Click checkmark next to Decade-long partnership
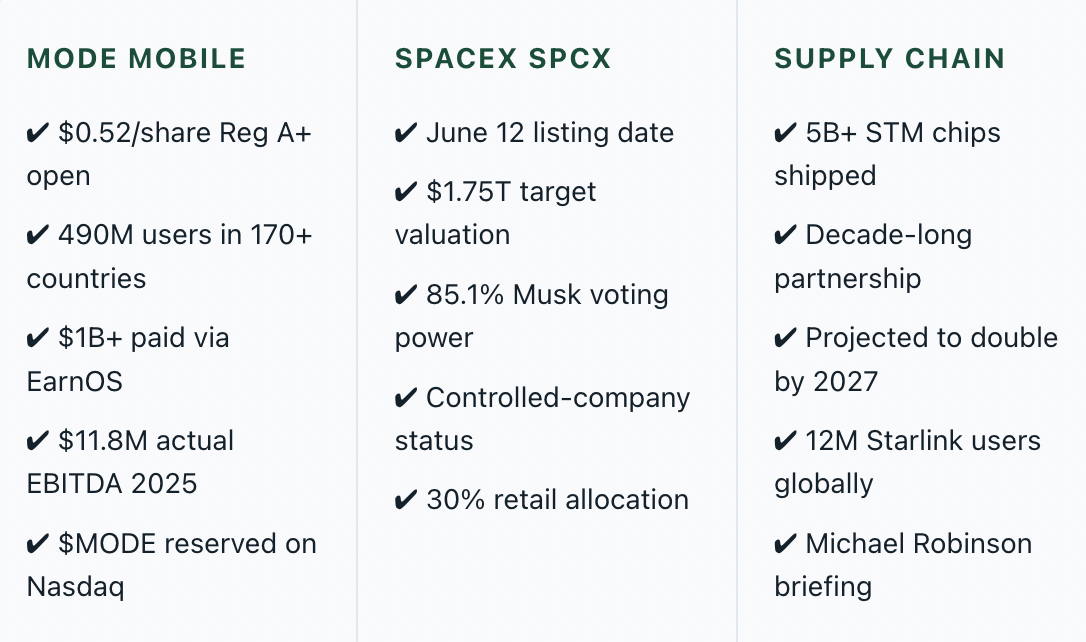1086x642 pixels. coord(785,235)
